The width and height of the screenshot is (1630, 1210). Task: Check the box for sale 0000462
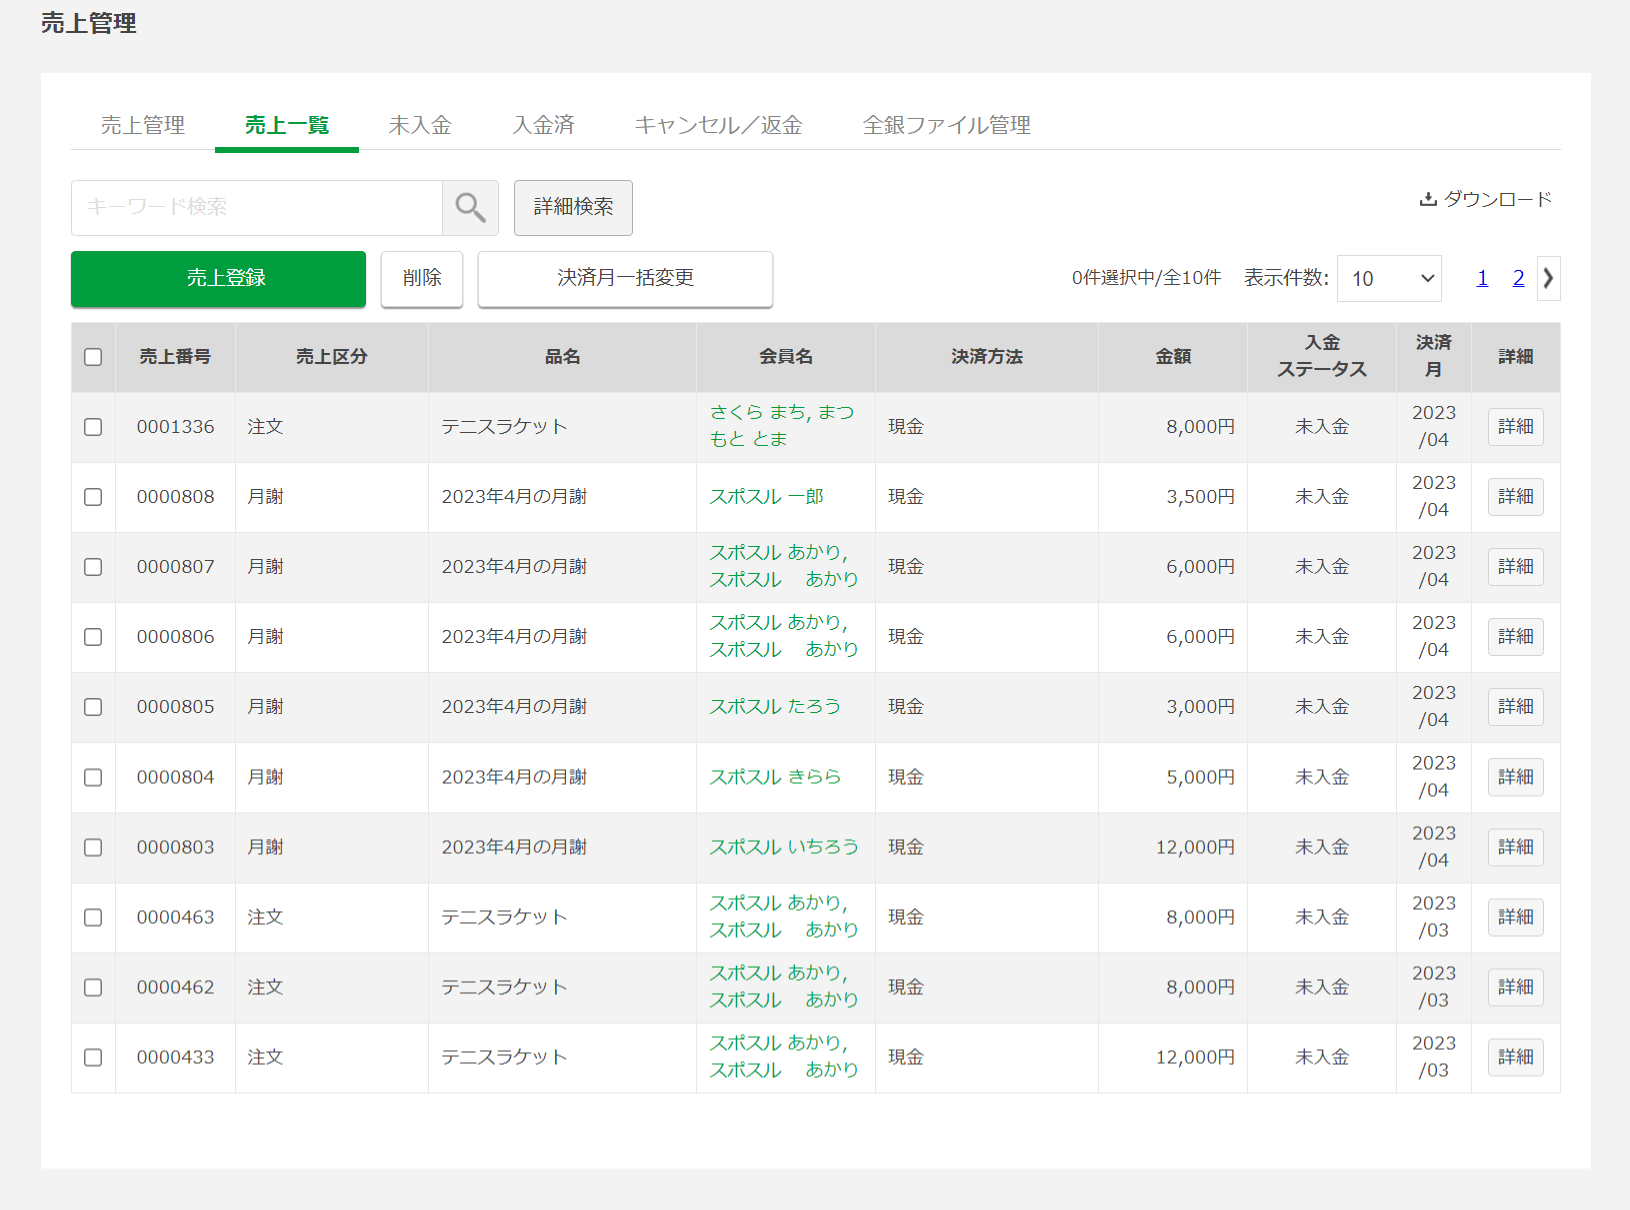pos(93,987)
